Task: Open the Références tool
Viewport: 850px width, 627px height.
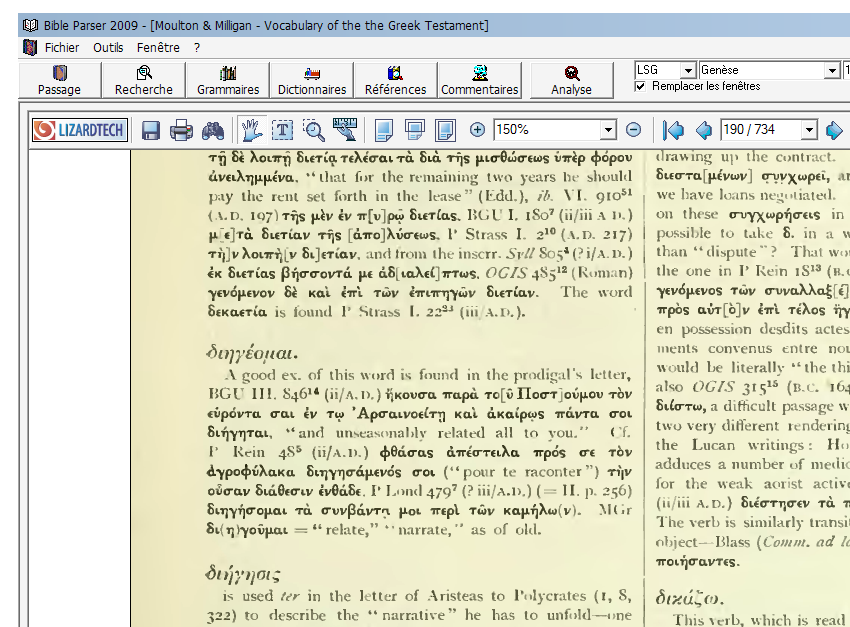Action: coord(396,80)
